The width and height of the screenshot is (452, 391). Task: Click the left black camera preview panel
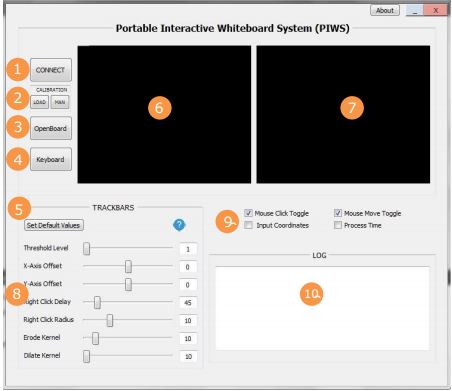click(164, 114)
